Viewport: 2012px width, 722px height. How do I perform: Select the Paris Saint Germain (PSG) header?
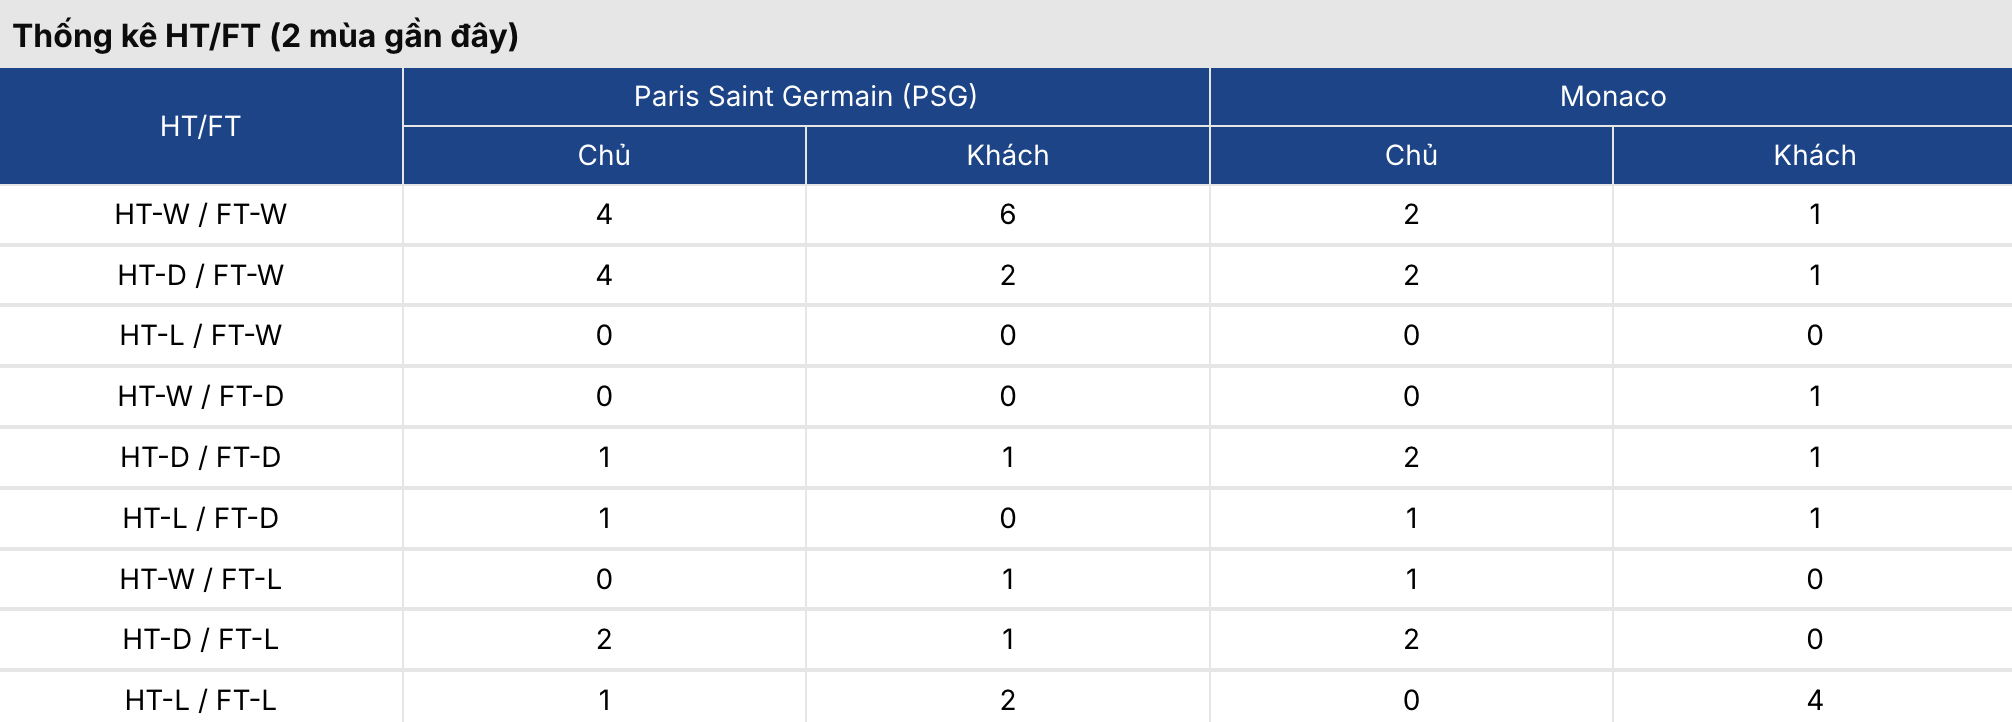pyautogui.click(x=805, y=96)
